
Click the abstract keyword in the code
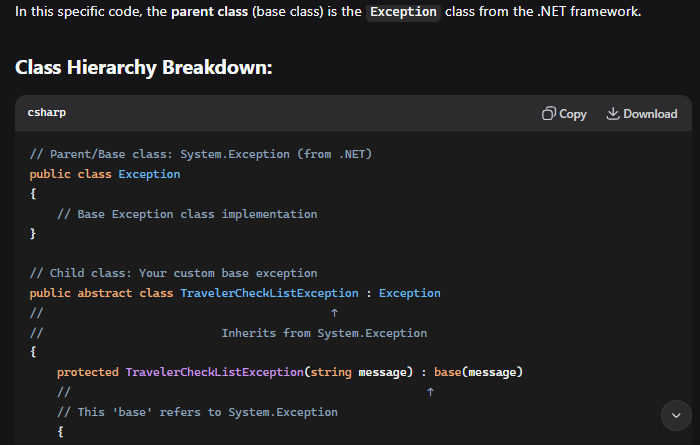click(x=105, y=293)
